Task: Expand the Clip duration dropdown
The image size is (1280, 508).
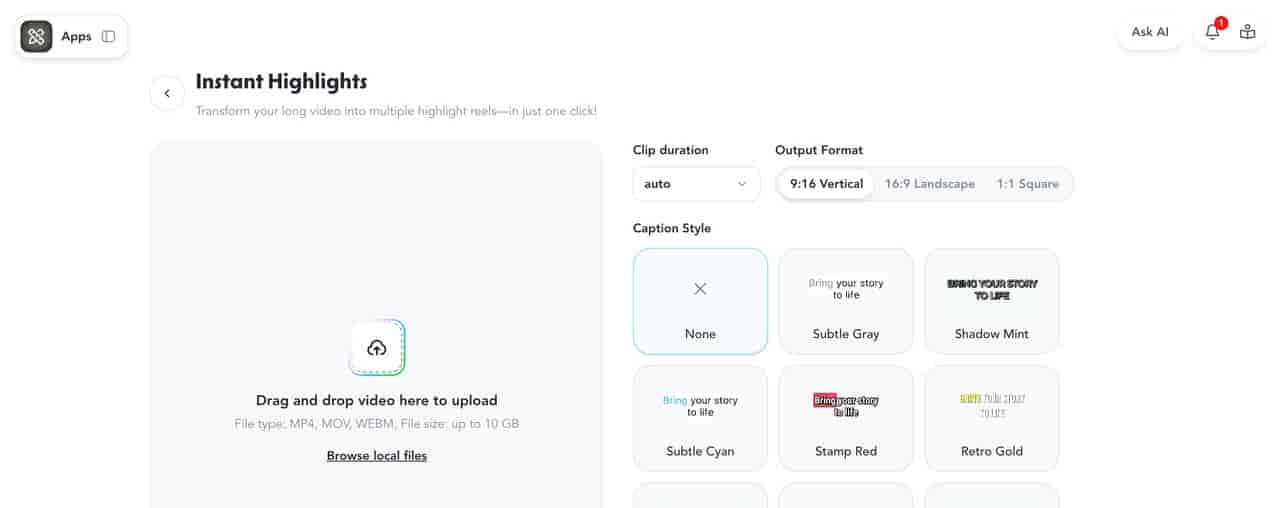Action: (696, 184)
